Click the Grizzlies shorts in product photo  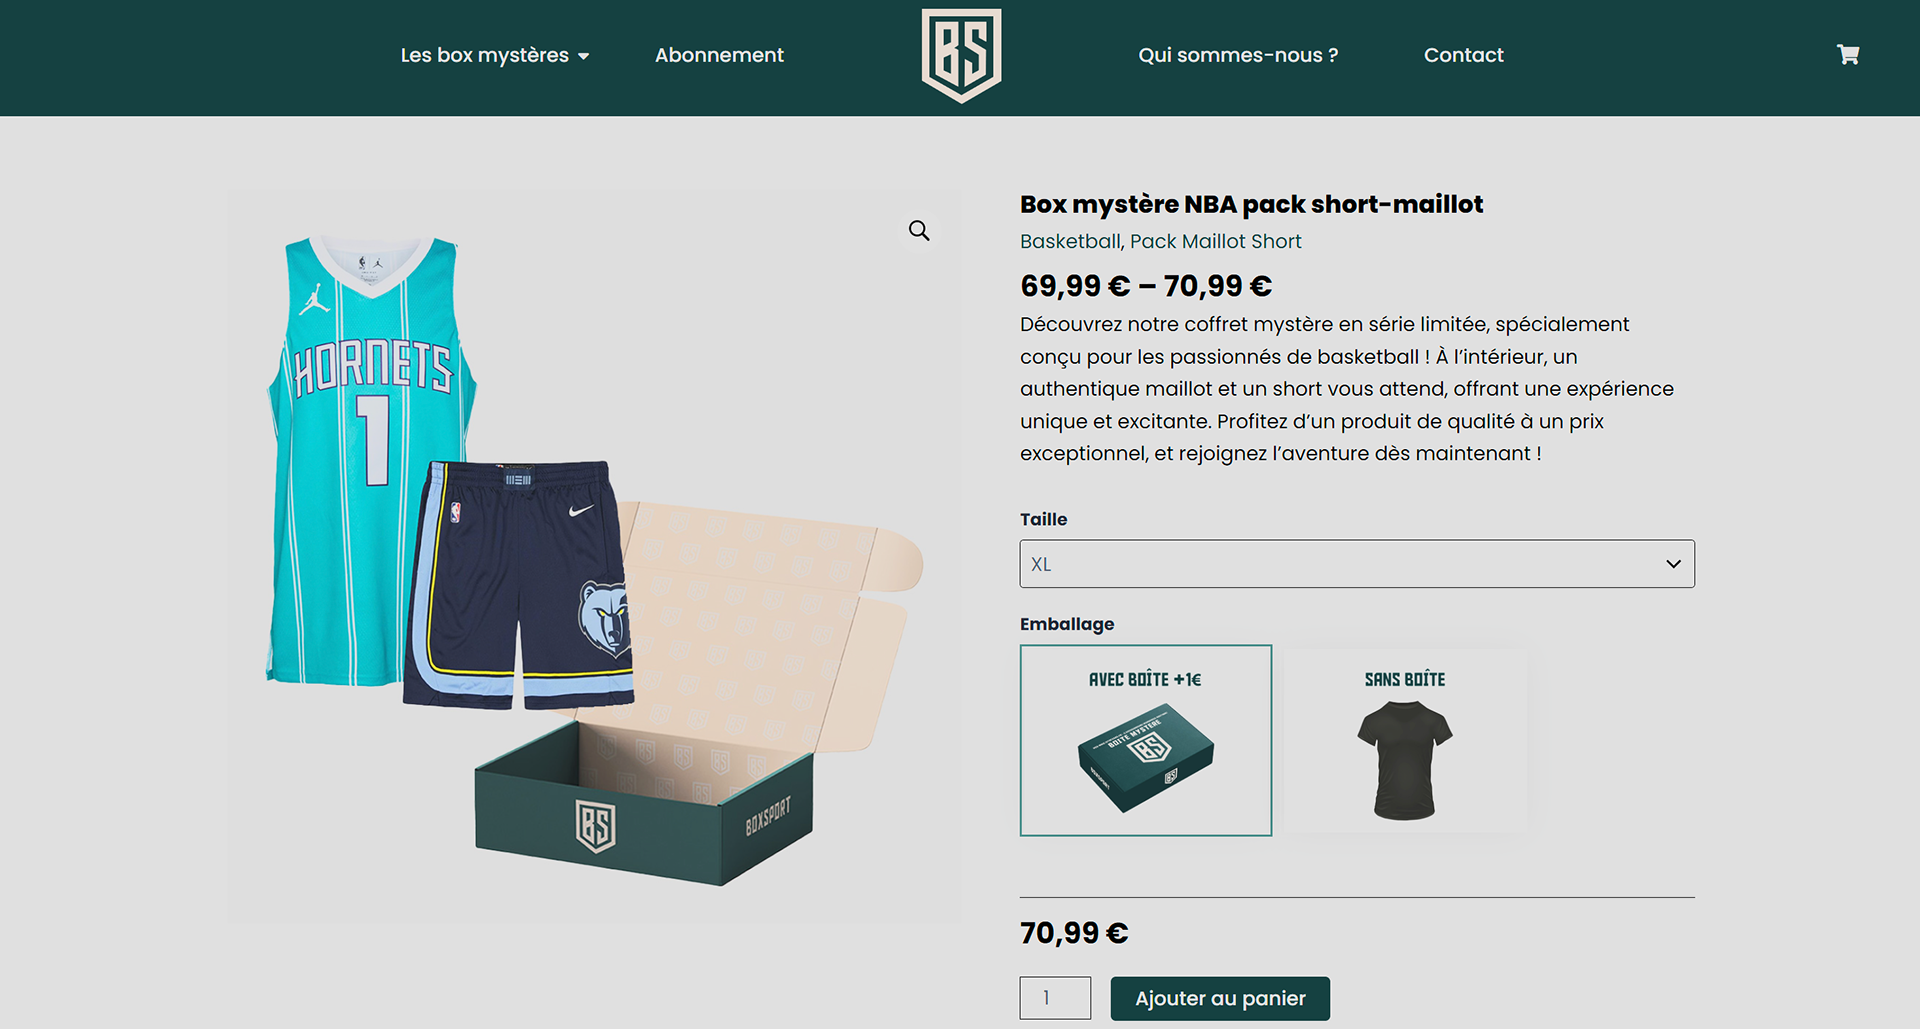(519, 586)
